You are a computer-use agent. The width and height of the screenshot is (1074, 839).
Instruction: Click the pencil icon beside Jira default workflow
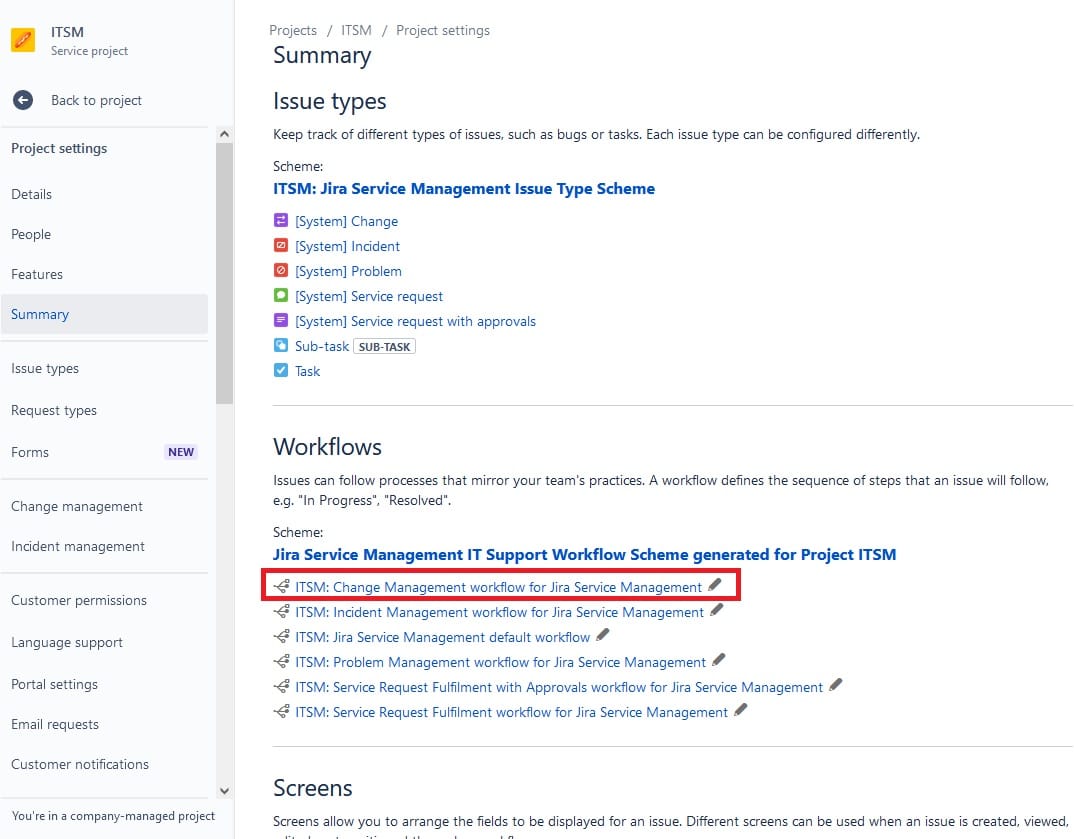(x=602, y=637)
